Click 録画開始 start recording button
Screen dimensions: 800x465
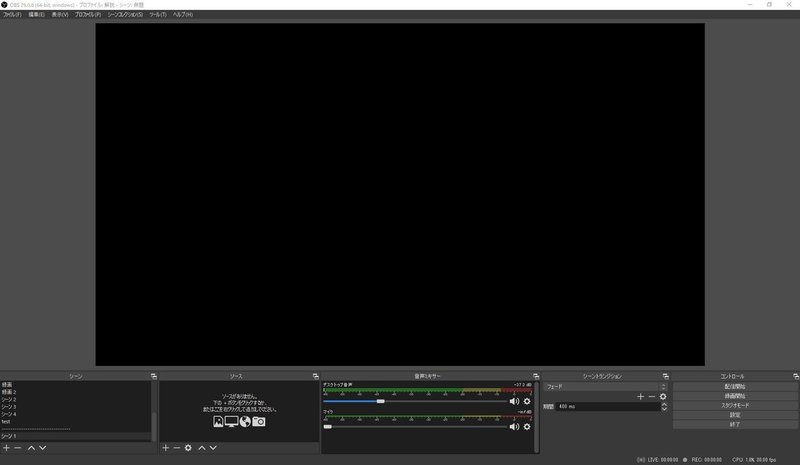735,396
